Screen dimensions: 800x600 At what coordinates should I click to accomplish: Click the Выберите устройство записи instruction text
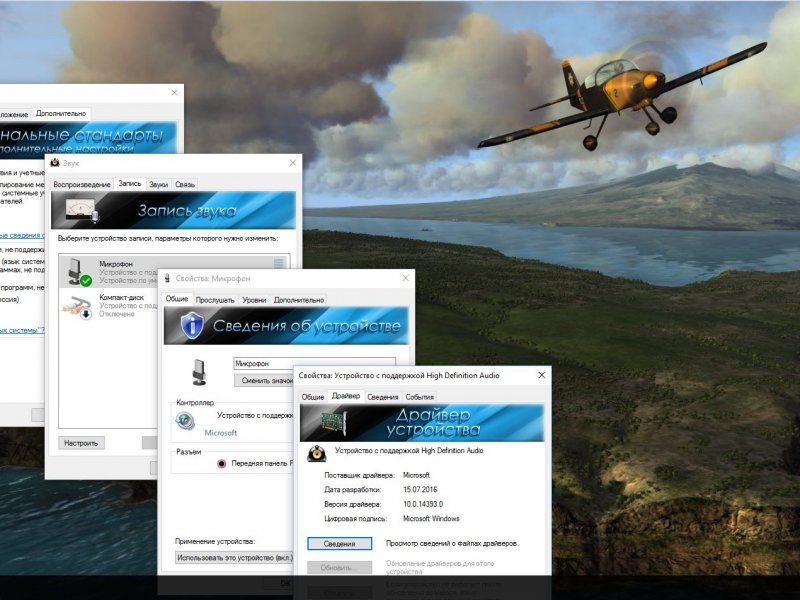tap(168, 238)
